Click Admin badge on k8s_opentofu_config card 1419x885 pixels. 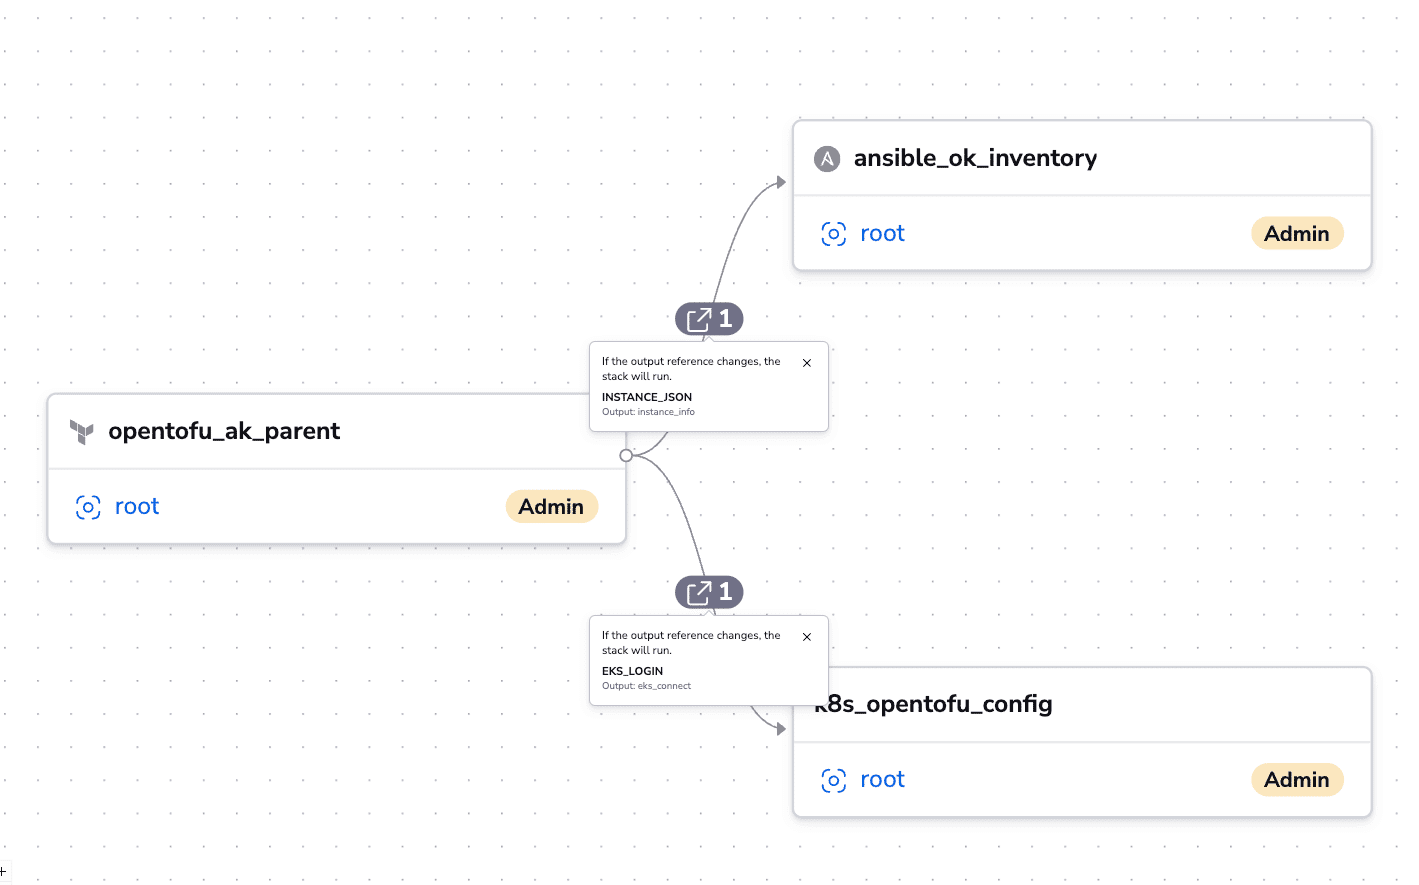[x=1297, y=780]
